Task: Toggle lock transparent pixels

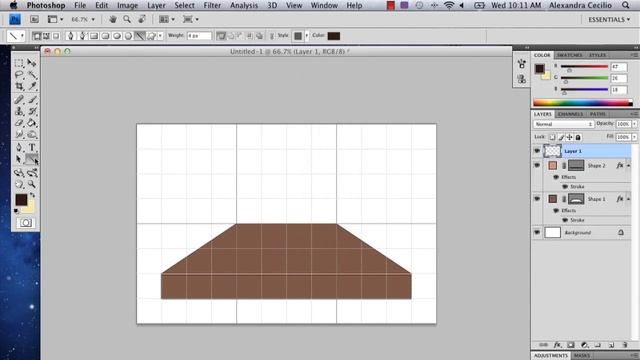Action: (x=552, y=138)
